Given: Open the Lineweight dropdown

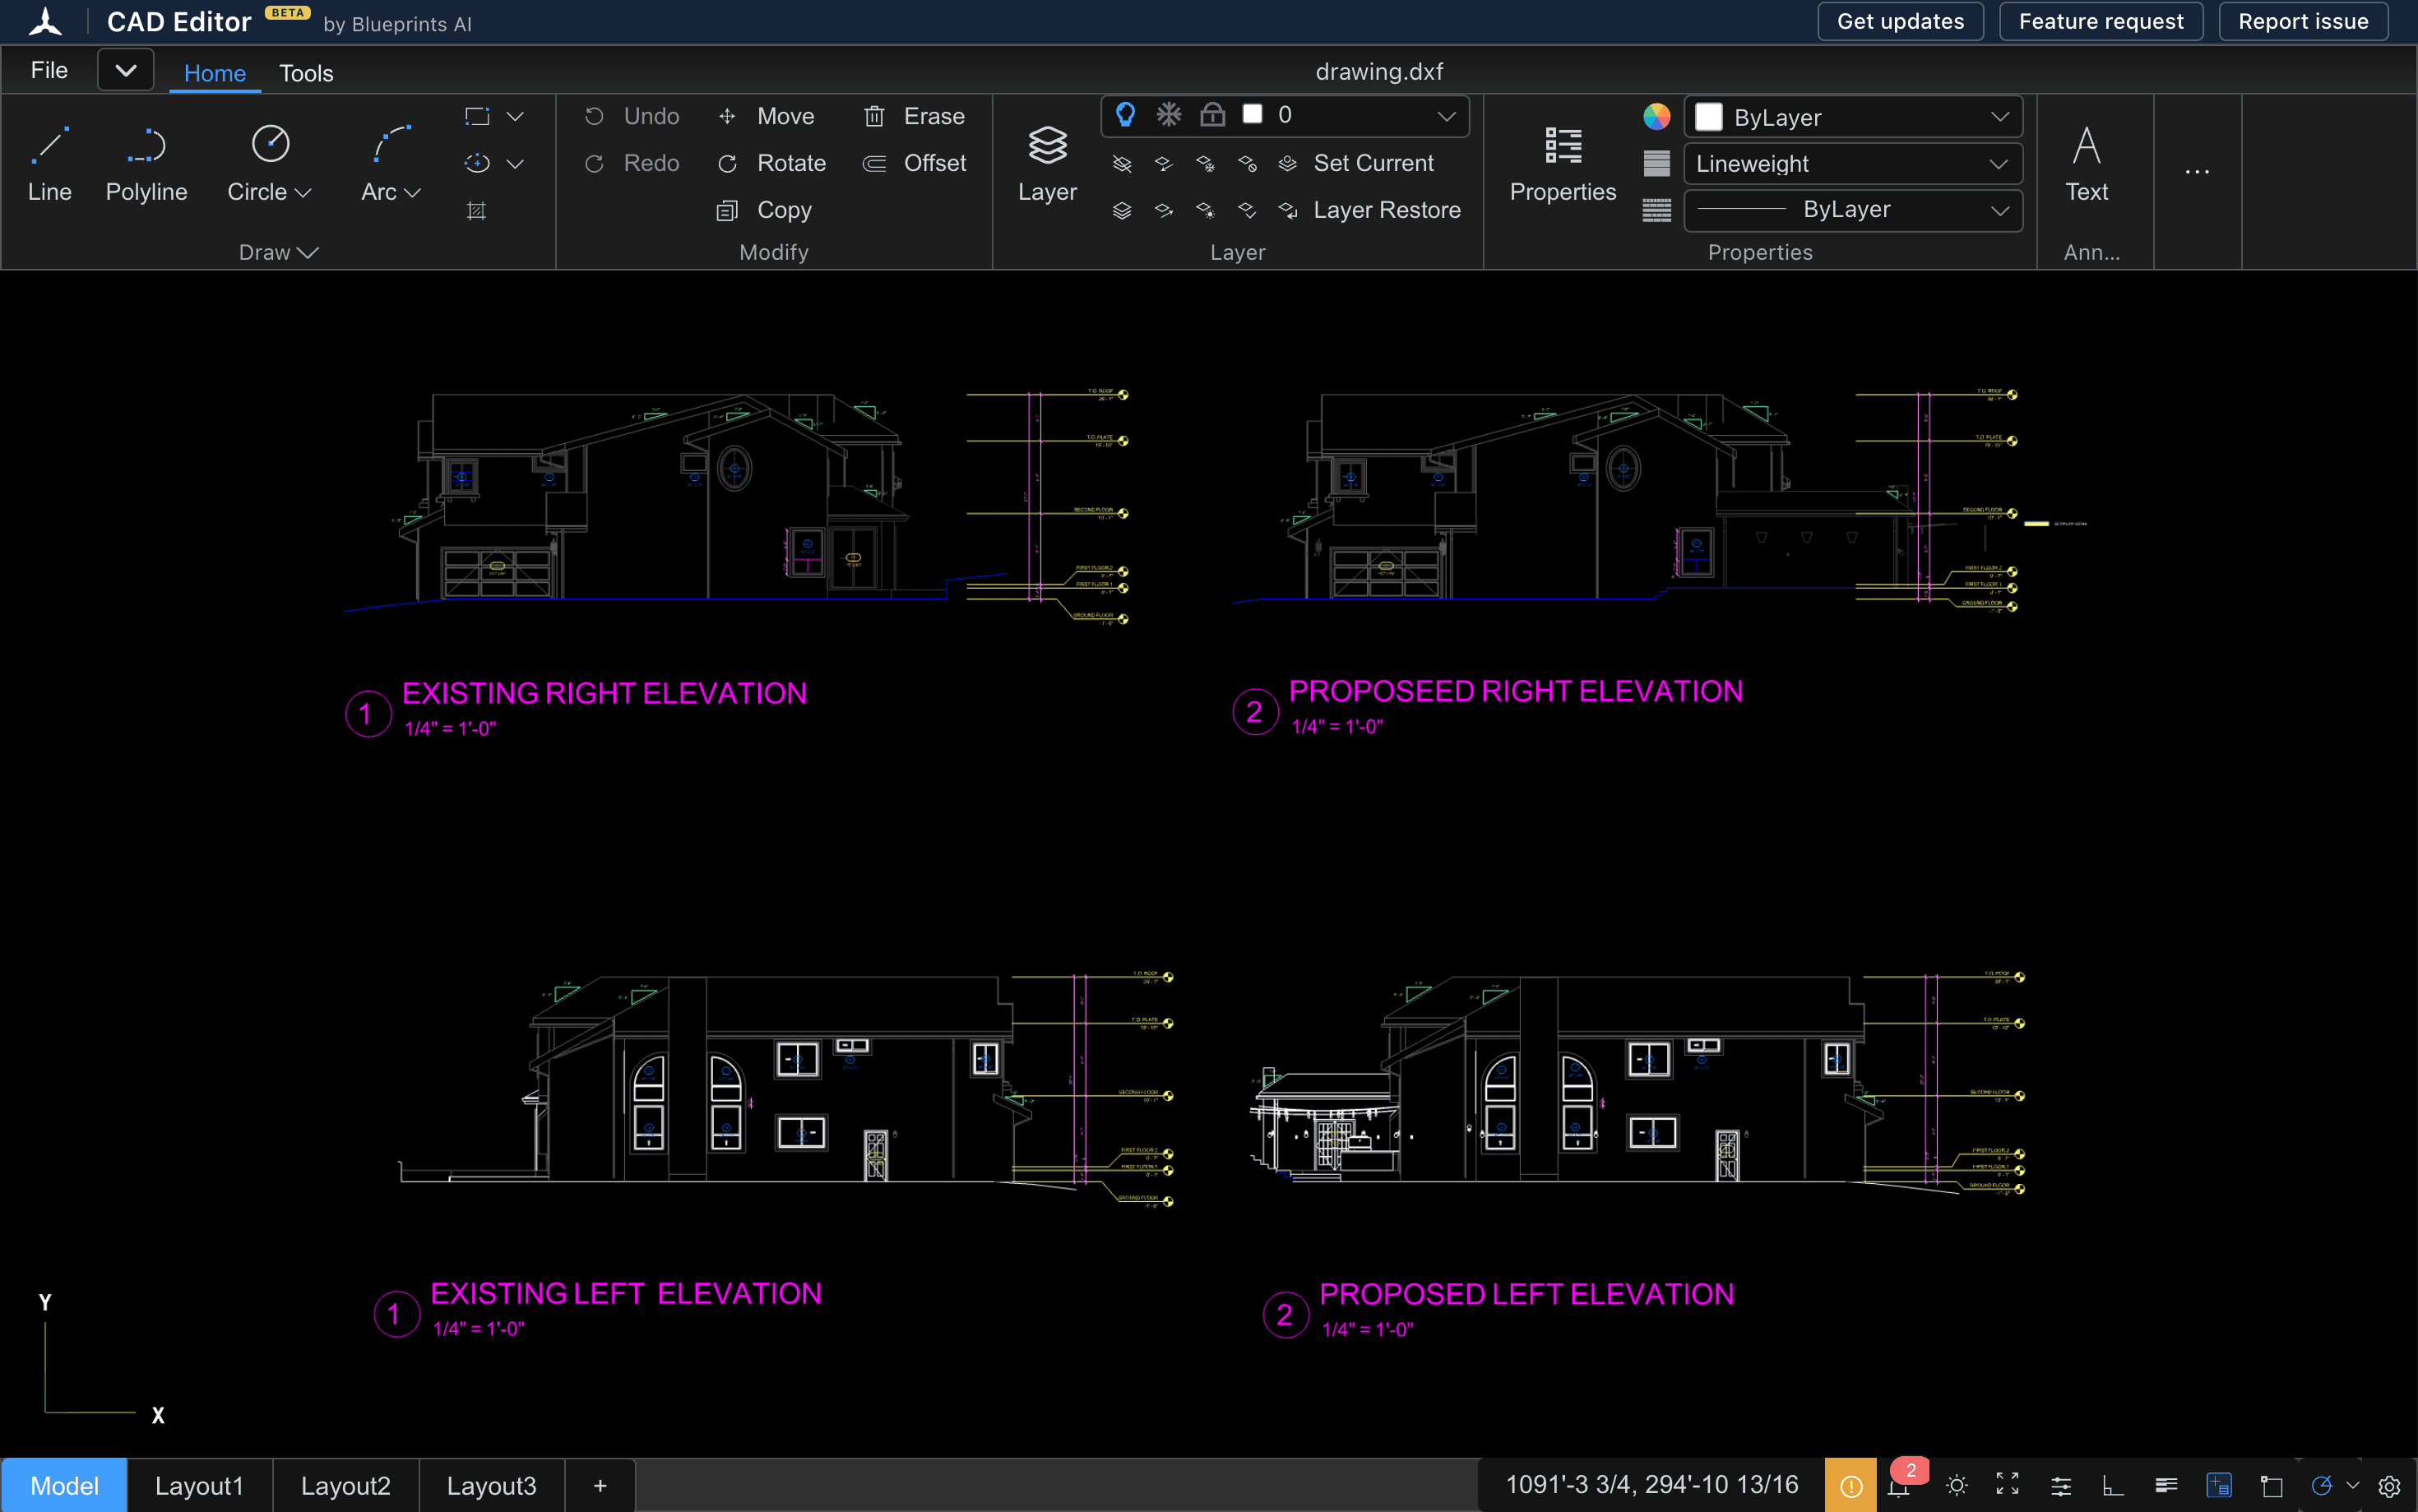Looking at the screenshot, I should pos(1853,164).
